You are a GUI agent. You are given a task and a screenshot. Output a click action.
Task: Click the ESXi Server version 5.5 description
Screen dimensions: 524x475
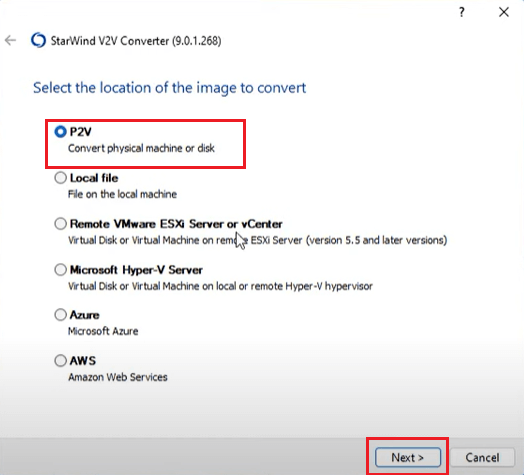coord(257,240)
